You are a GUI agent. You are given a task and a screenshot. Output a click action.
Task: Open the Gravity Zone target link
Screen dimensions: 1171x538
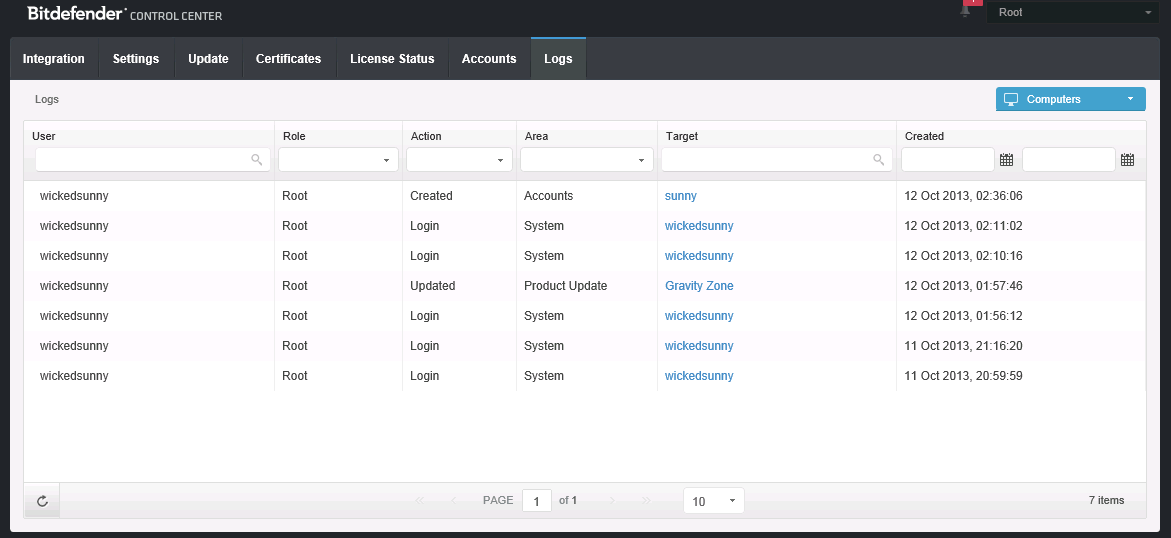coord(699,286)
